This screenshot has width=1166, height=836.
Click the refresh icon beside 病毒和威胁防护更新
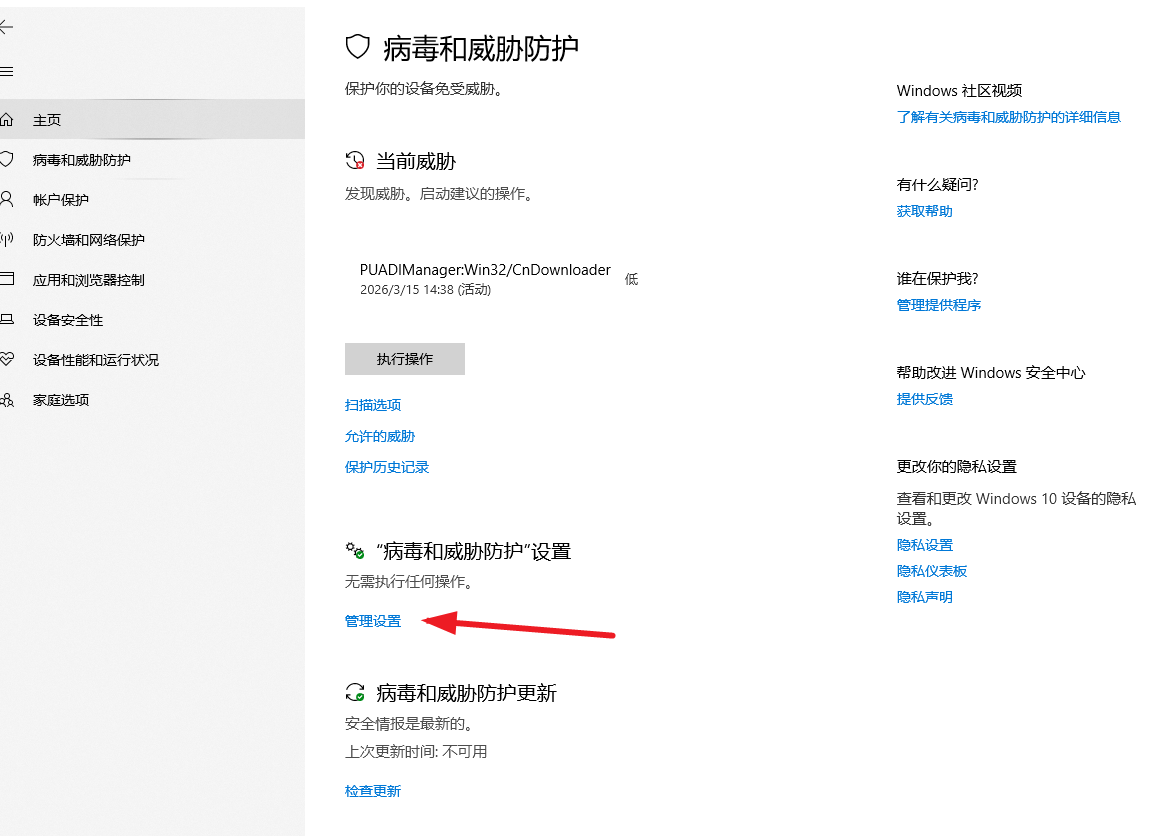point(355,692)
